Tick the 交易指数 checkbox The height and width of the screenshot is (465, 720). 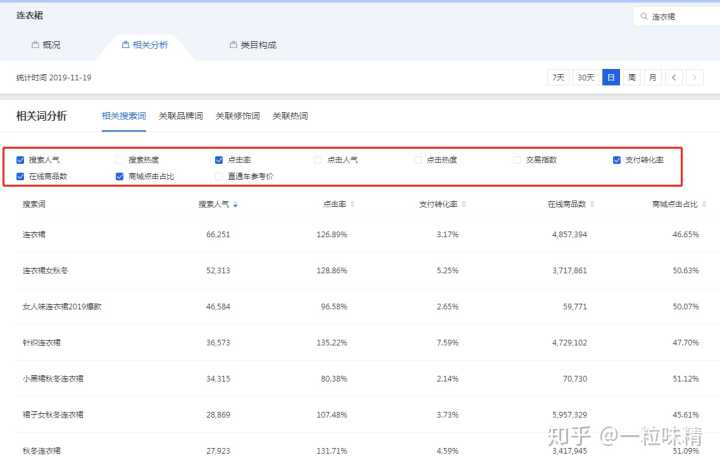click(x=517, y=160)
